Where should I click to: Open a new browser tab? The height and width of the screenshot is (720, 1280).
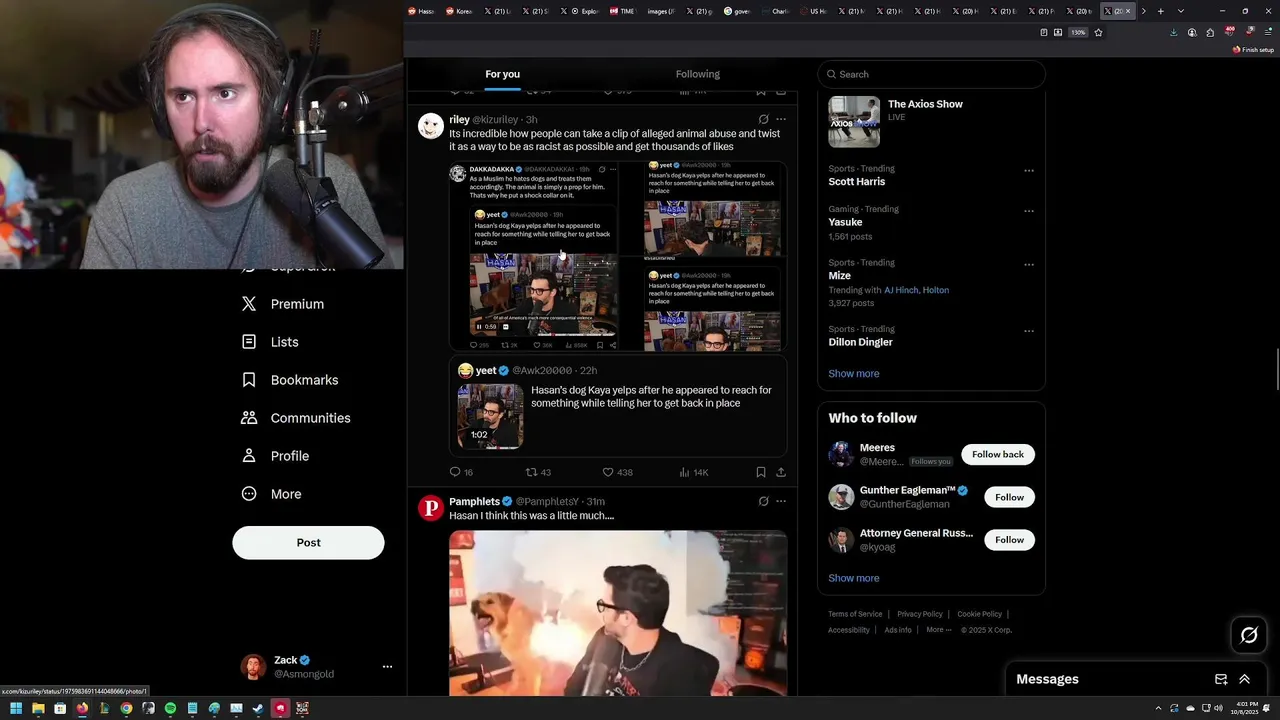[x=1160, y=11]
